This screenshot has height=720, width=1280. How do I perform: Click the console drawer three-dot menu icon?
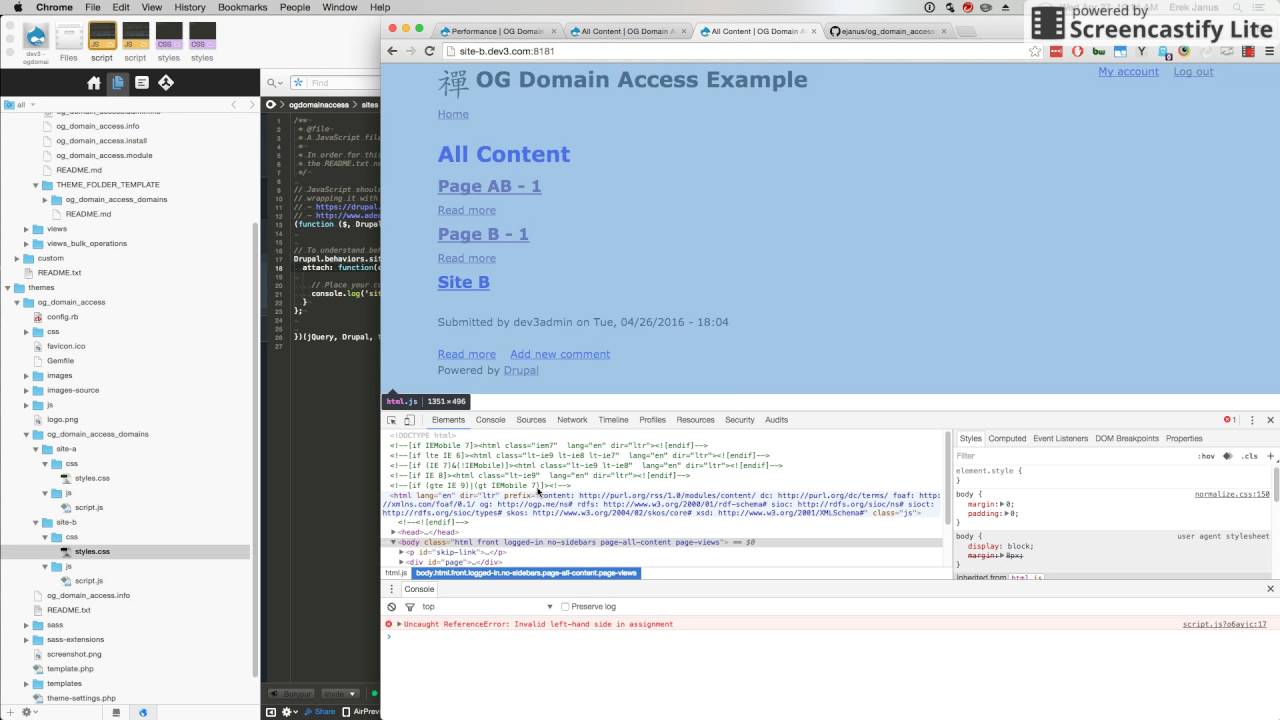pos(392,589)
